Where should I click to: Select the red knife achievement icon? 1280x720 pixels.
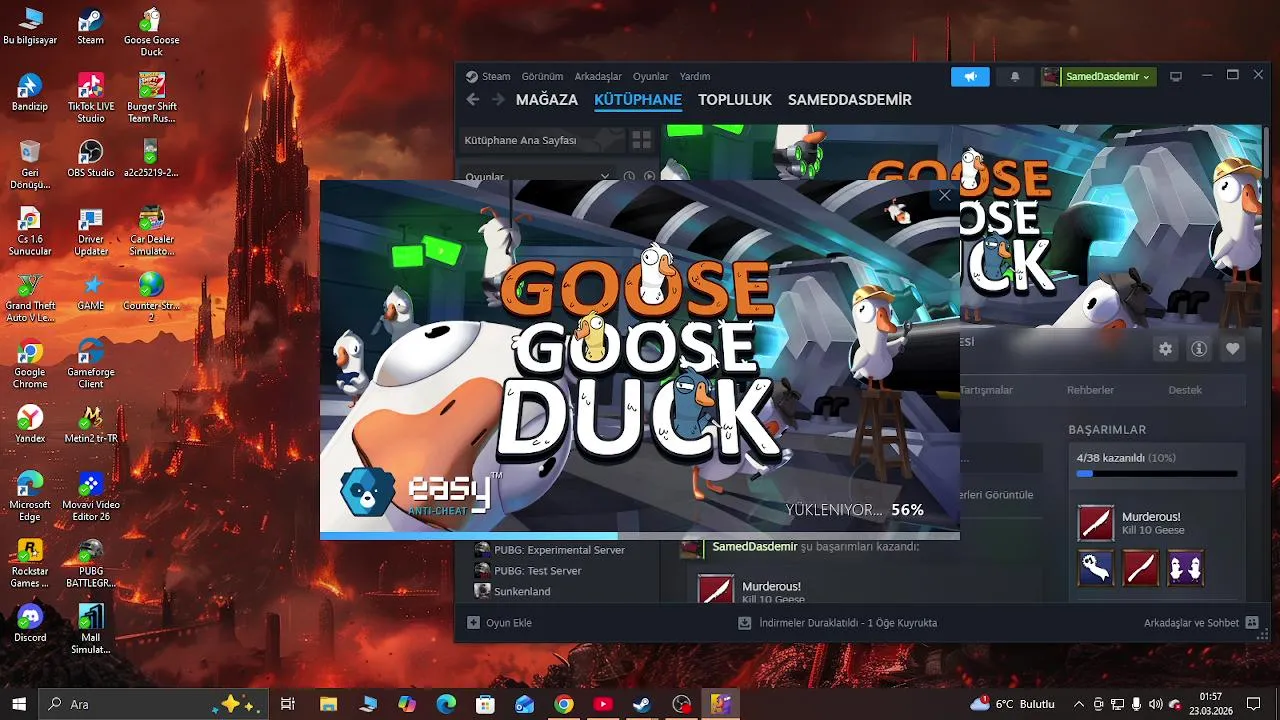click(x=1140, y=568)
